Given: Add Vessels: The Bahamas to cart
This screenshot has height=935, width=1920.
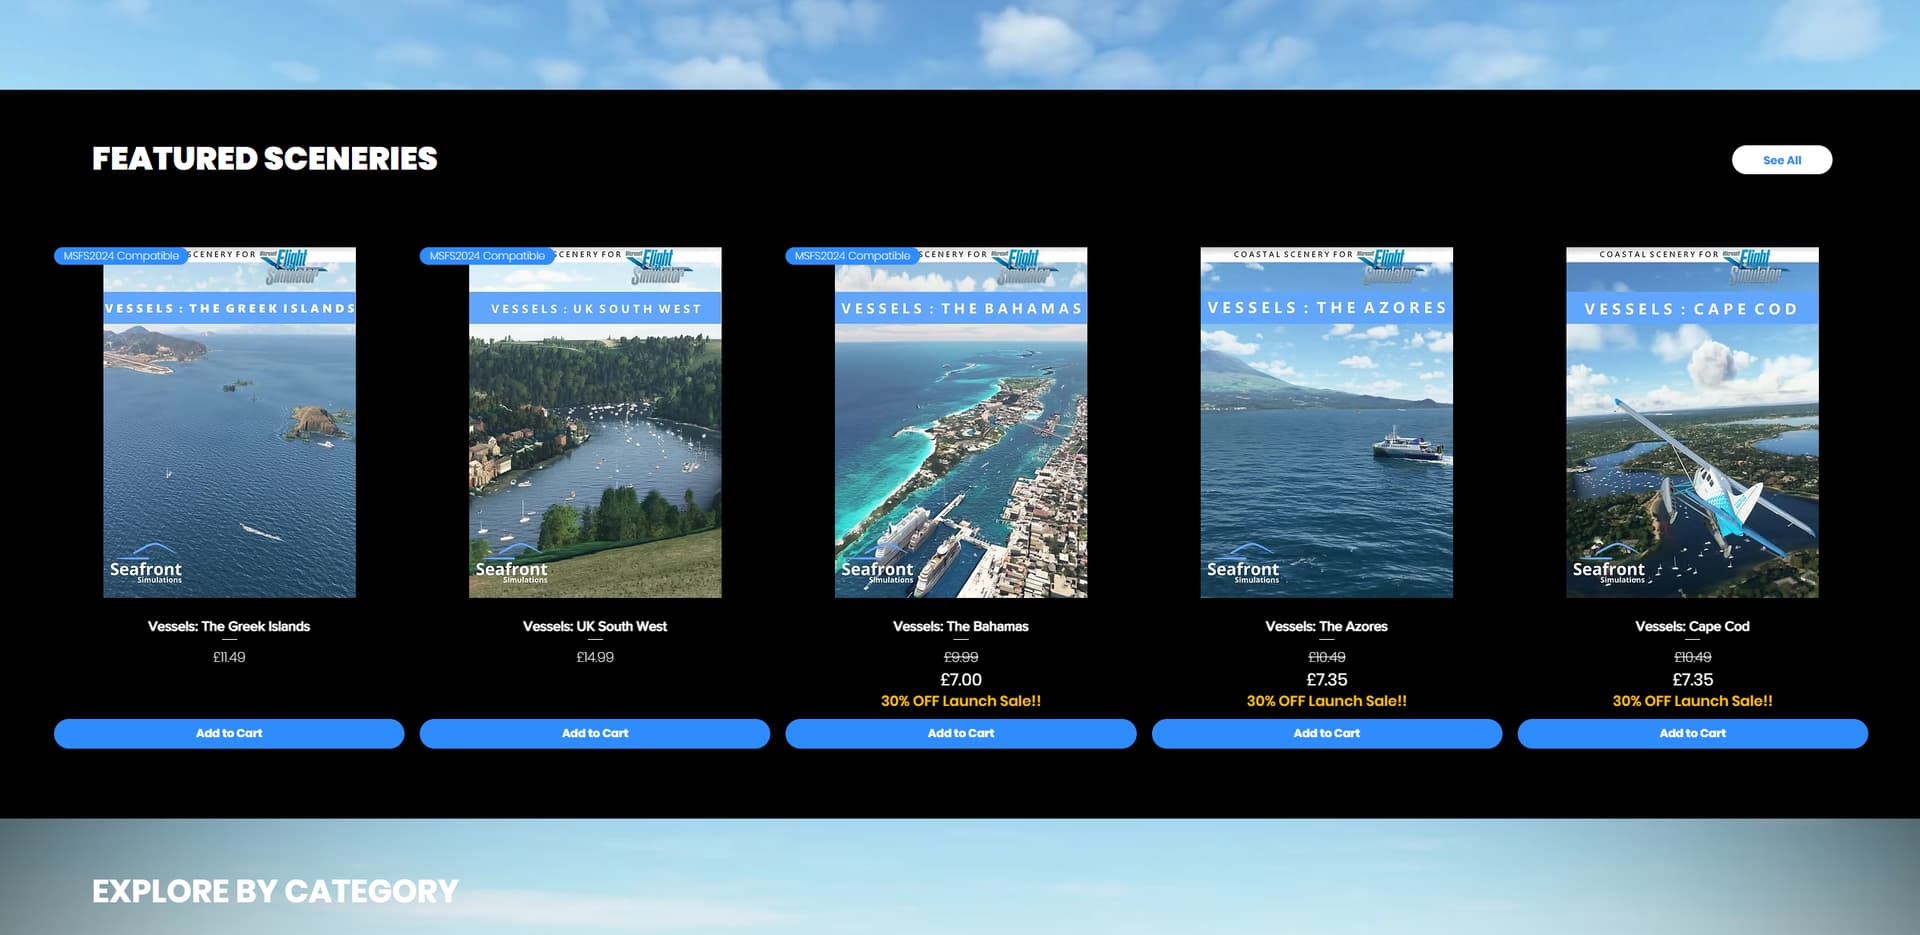Looking at the screenshot, I should [x=961, y=733].
